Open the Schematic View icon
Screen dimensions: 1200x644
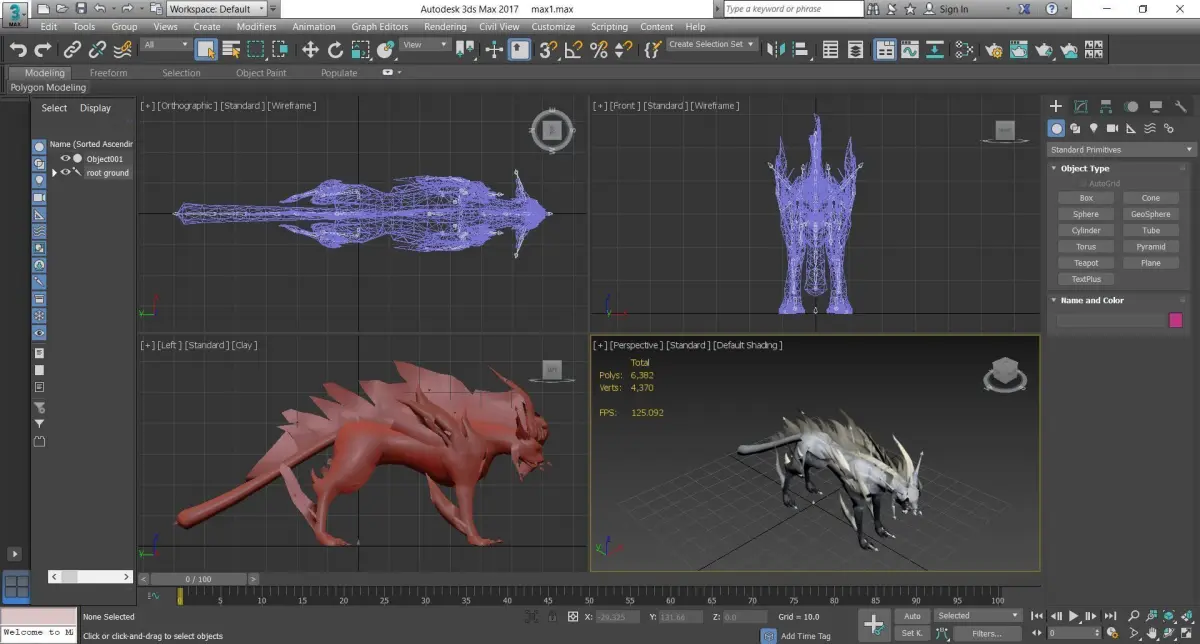coord(964,49)
